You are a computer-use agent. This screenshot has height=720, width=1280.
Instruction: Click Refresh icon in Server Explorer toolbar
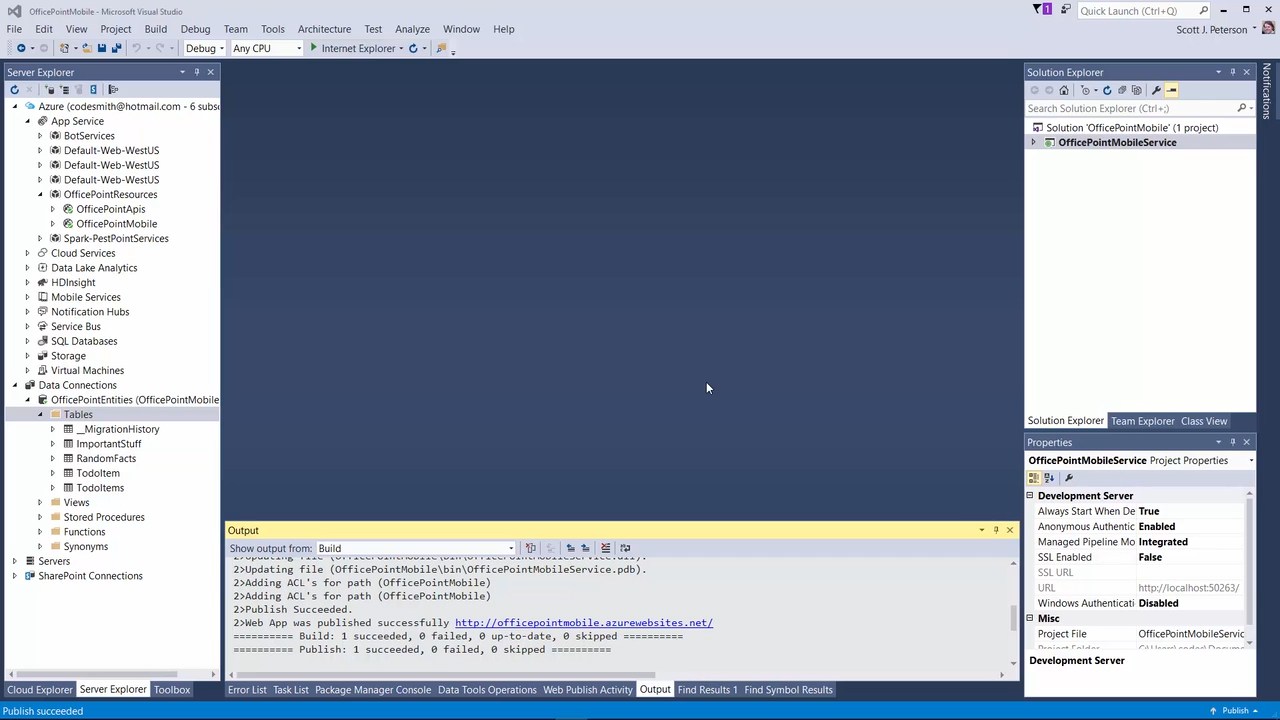[x=14, y=89]
